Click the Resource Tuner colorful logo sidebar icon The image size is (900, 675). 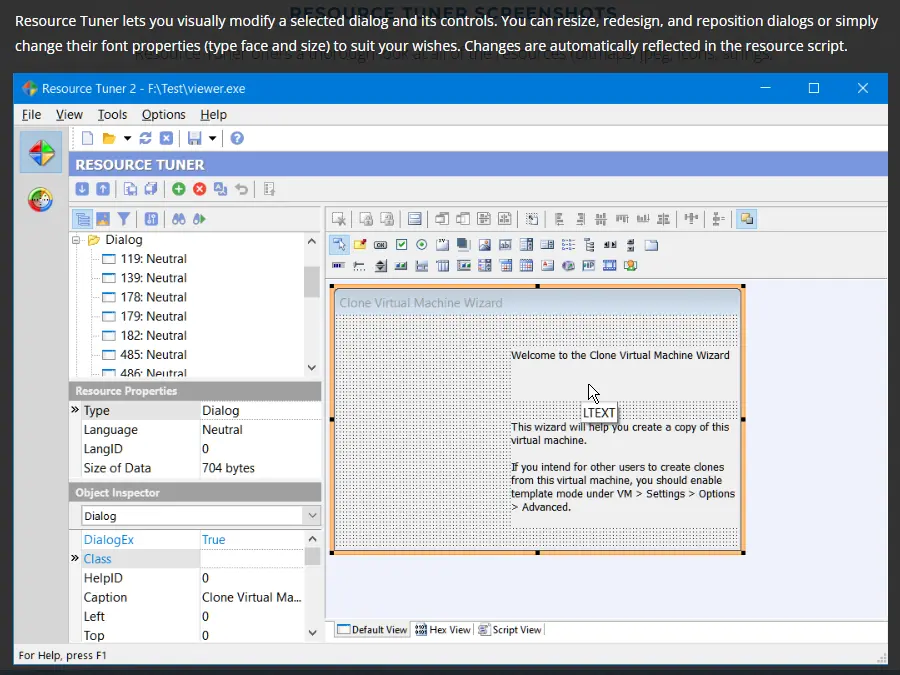click(x=41, y=152)
